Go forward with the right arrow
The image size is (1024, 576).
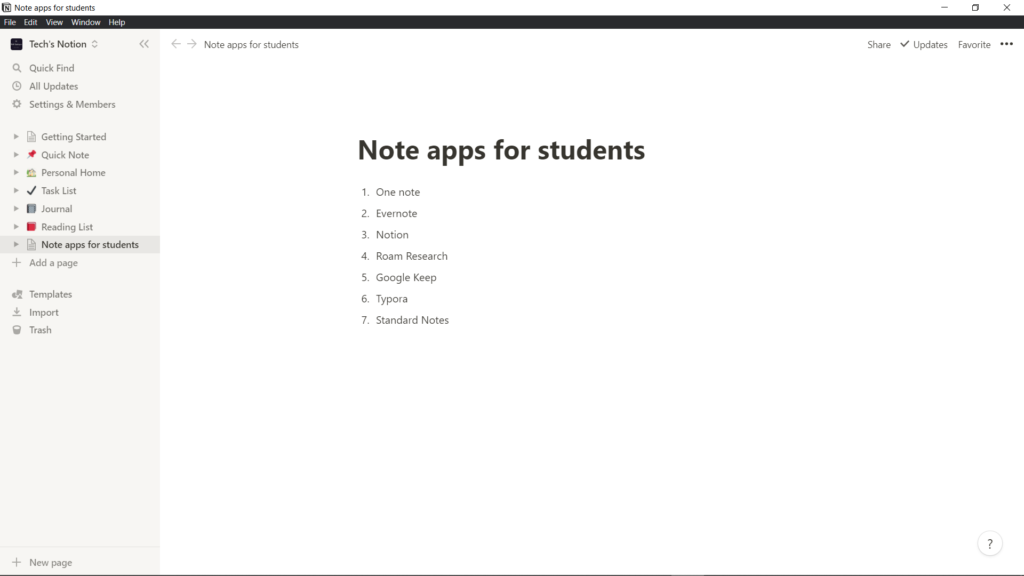tap(192, 44)
